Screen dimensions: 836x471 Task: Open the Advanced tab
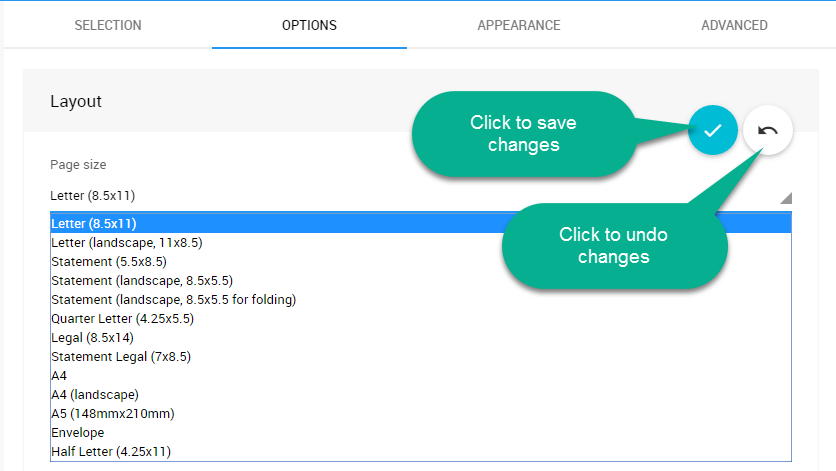coord(734,25)
